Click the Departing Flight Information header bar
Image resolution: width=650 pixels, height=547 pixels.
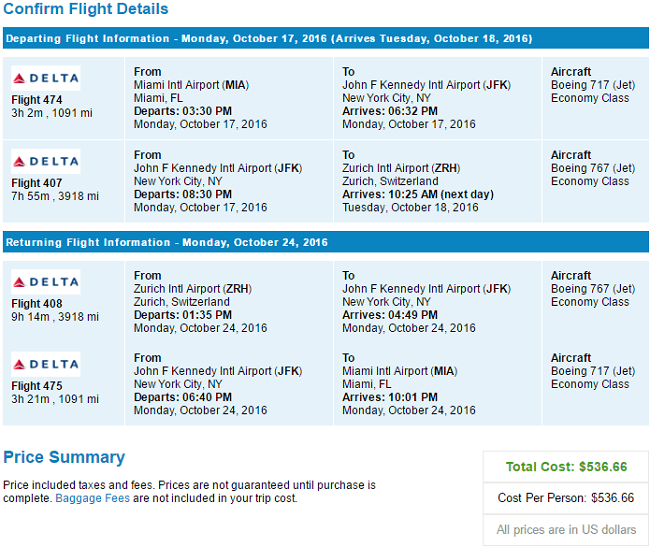[325, 38]
